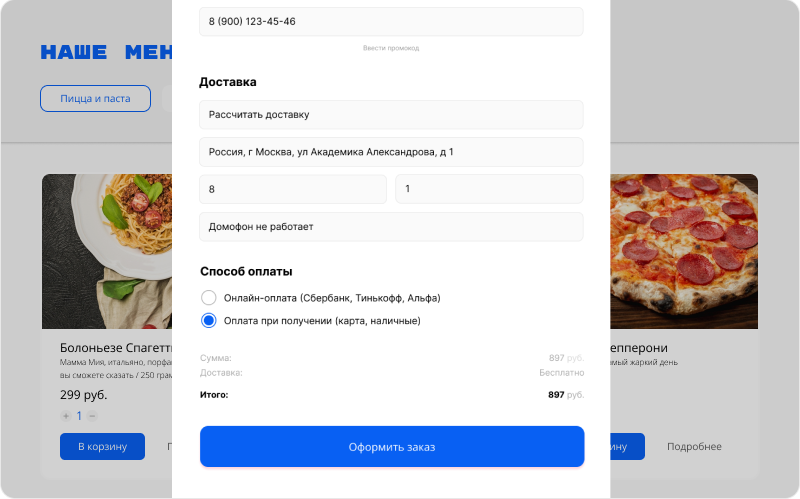Add Bolognese Spaghetti to cart ('В корзину')

click(96, 446)
